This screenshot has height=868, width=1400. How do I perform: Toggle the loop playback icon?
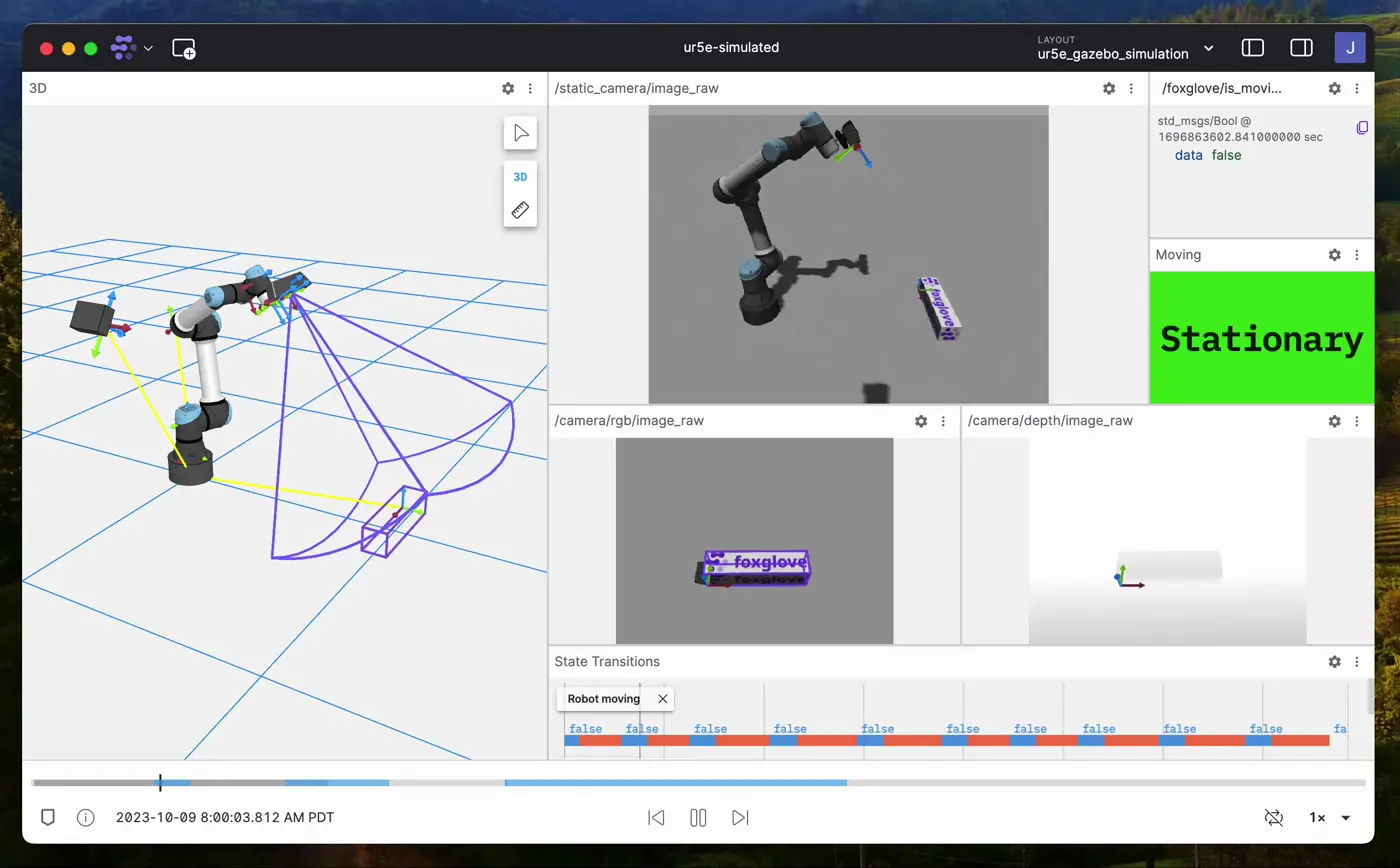[1273, 818]
